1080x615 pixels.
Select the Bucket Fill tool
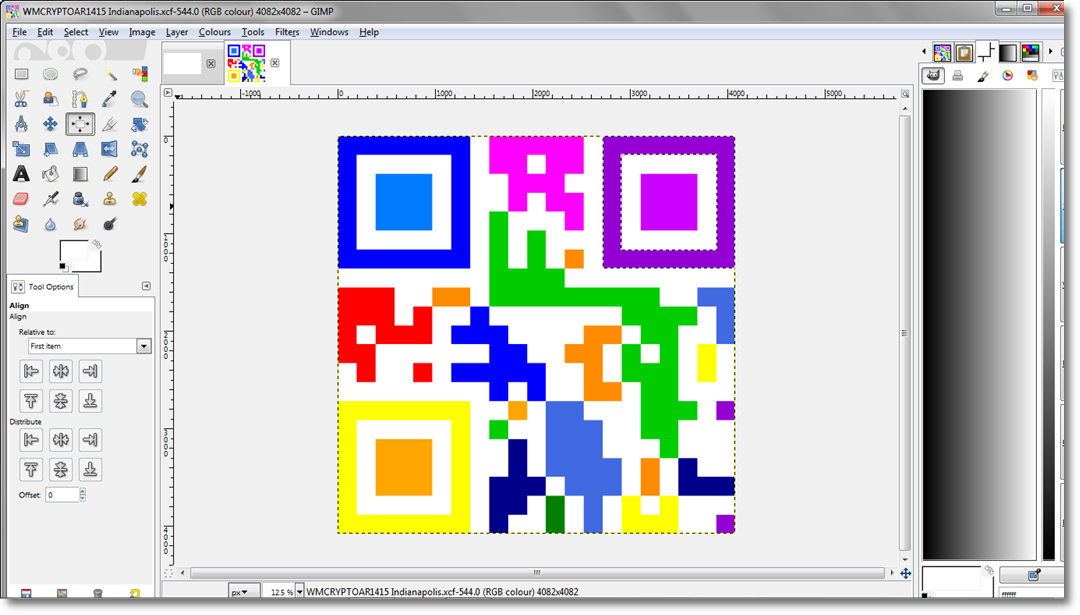50,174
